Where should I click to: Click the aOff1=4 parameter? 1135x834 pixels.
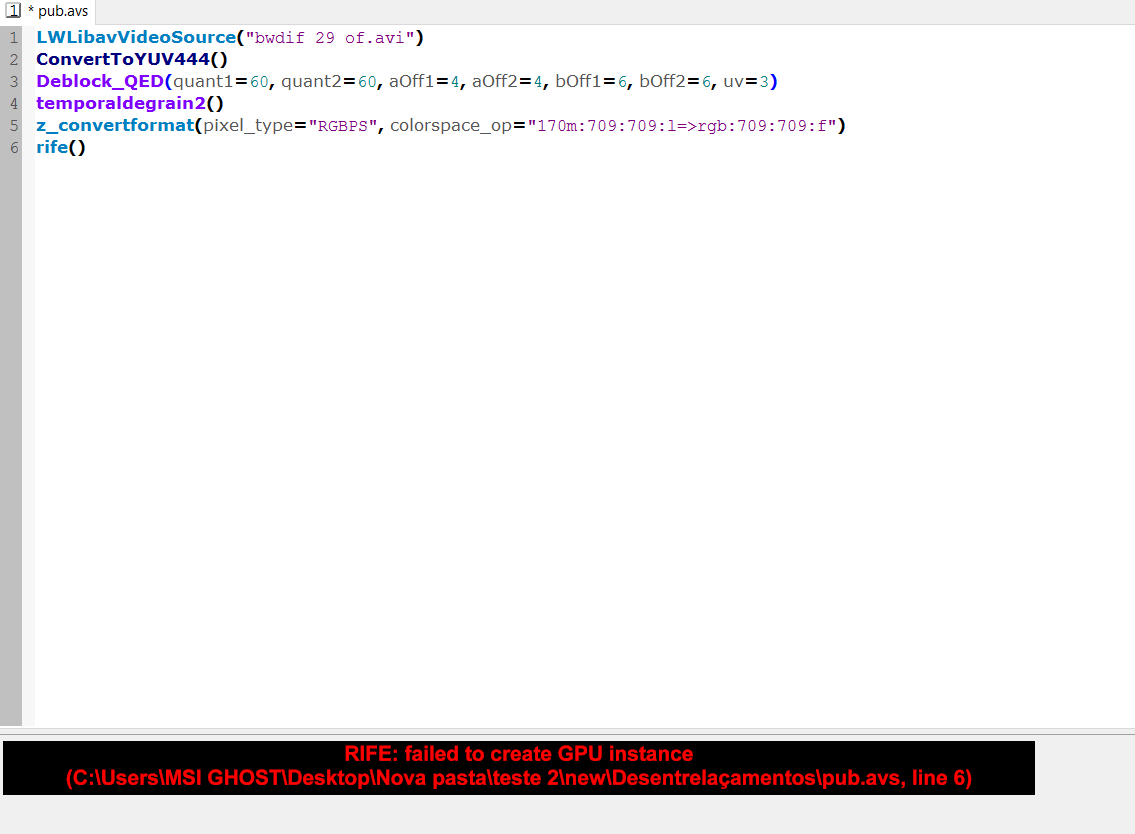[x=424, y=82]
